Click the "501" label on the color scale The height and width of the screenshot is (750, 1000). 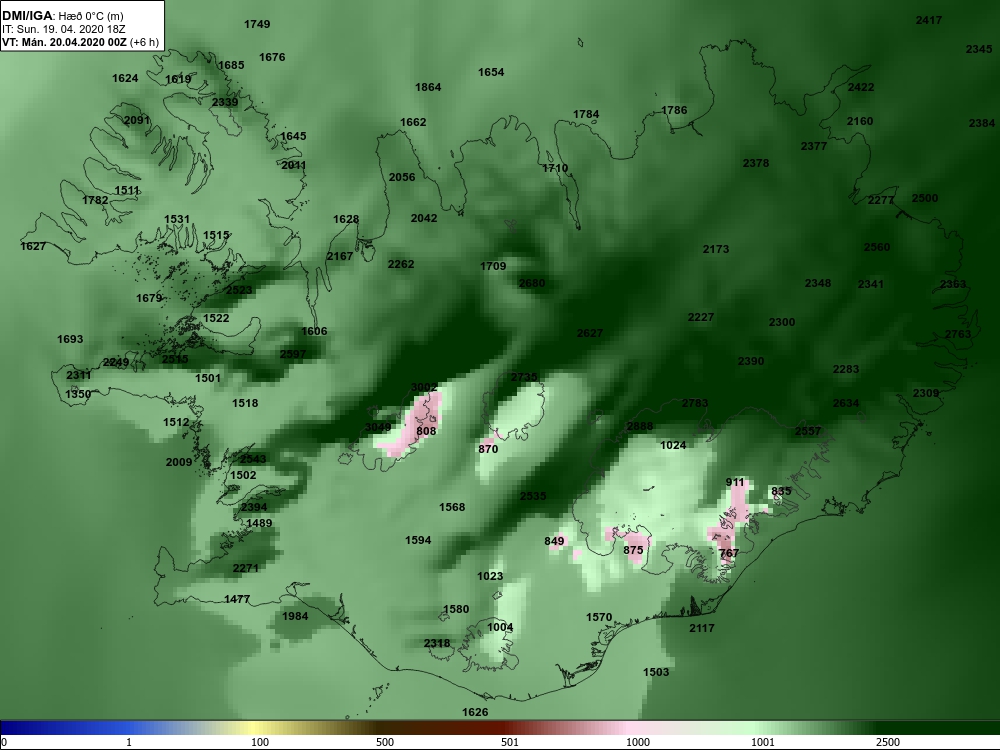[x=510, y=742]
